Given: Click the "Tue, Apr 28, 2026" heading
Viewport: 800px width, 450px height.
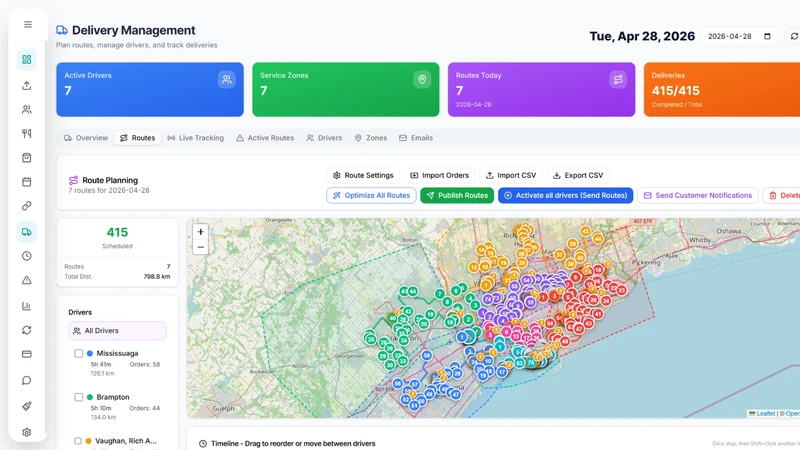Looking at the screenshot, I should 642,36.
